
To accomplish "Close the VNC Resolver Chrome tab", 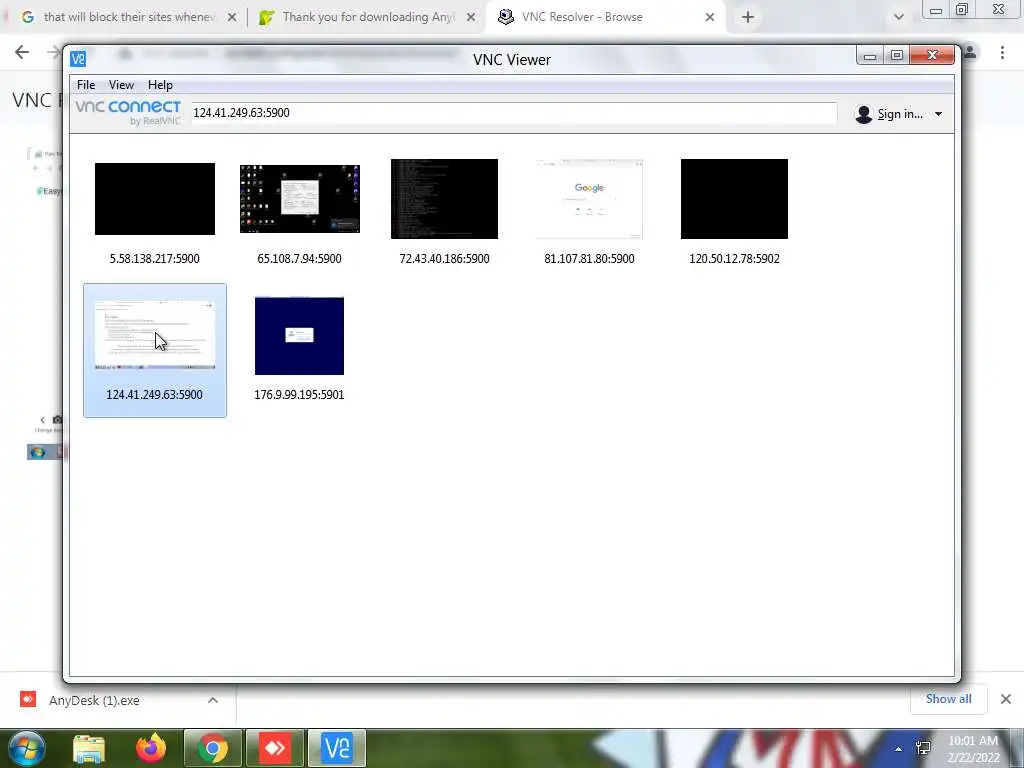I will 710,17.
